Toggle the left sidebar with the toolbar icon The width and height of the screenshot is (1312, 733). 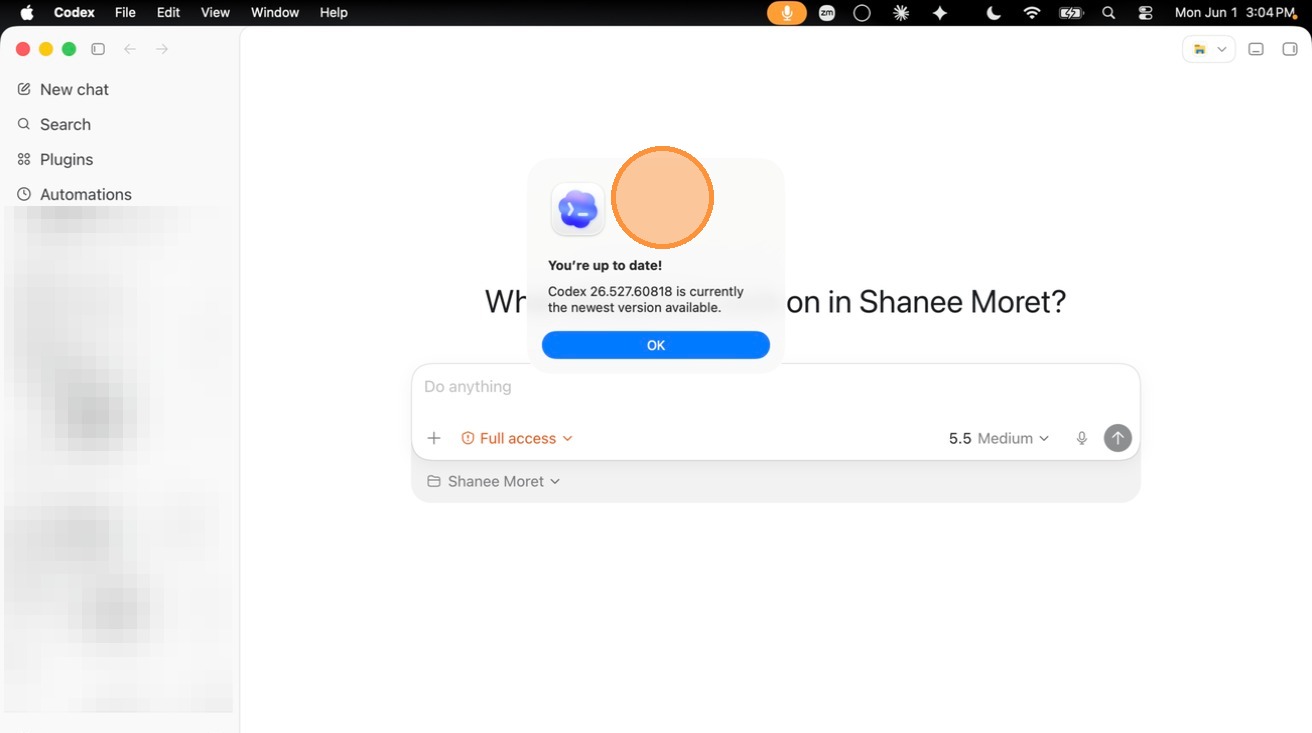pyautogui.click(x=98, y=49)
